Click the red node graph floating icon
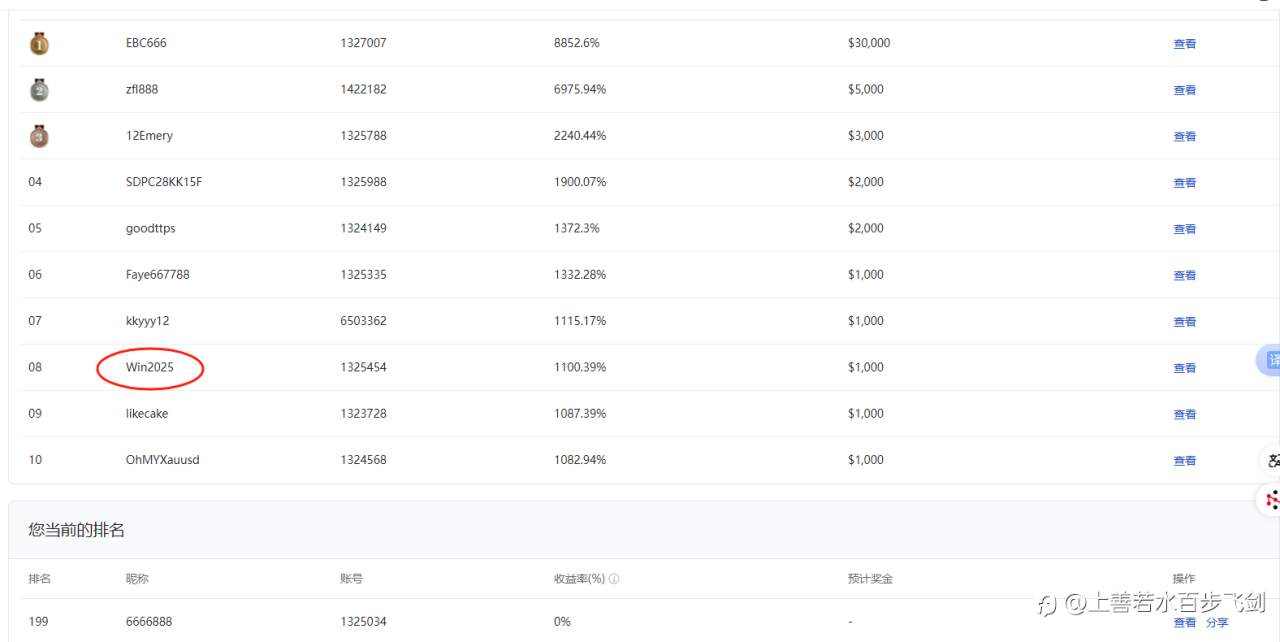The width and height of the screenshot is (1280, 642). coord(1270,498)
